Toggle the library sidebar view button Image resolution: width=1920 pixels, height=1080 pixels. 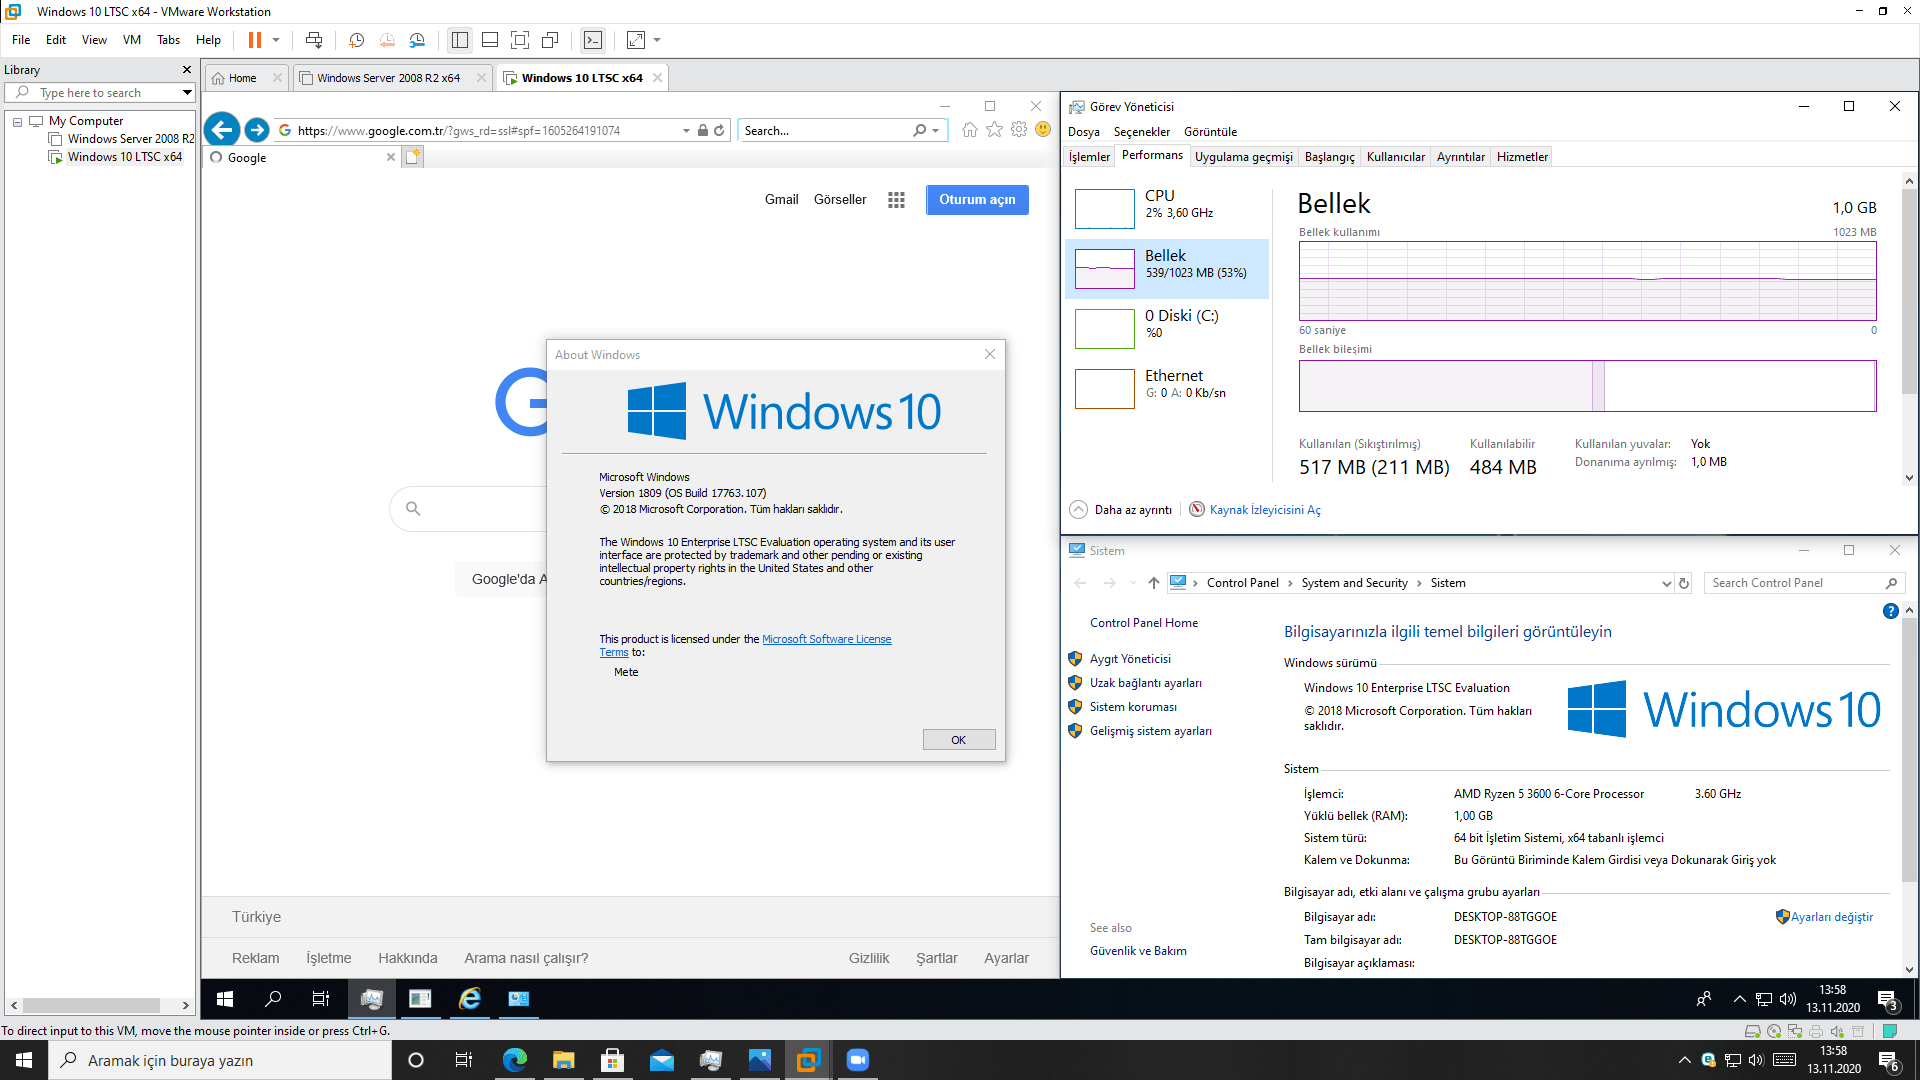[x=460, y=40]
